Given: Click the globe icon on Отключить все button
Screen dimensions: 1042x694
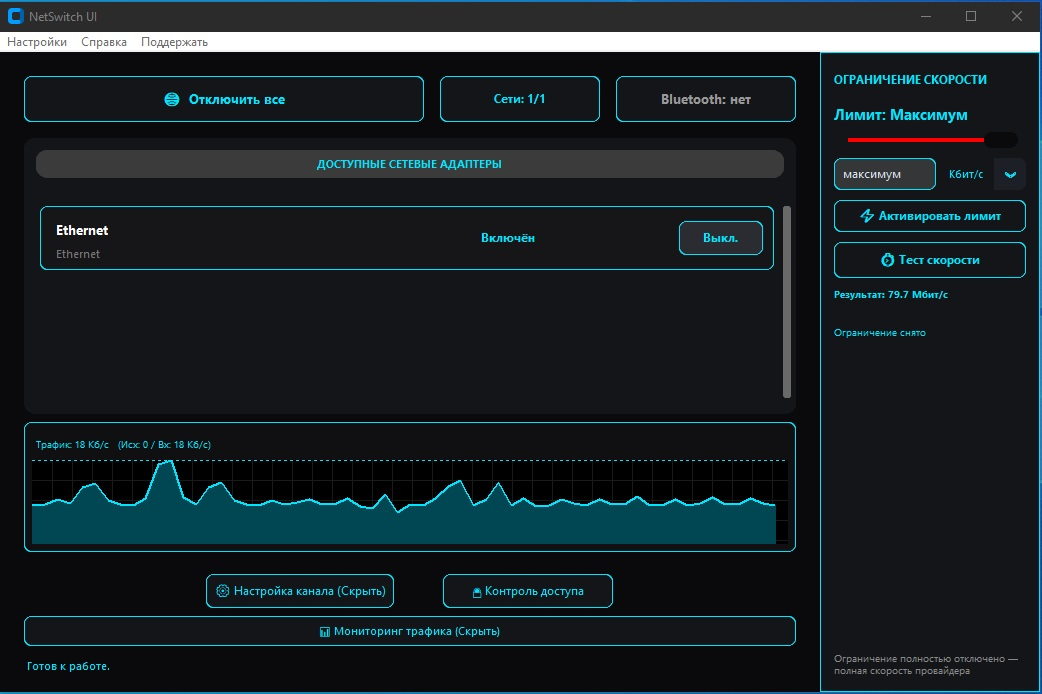Looking at the screenshot, I should click(171, 99).
